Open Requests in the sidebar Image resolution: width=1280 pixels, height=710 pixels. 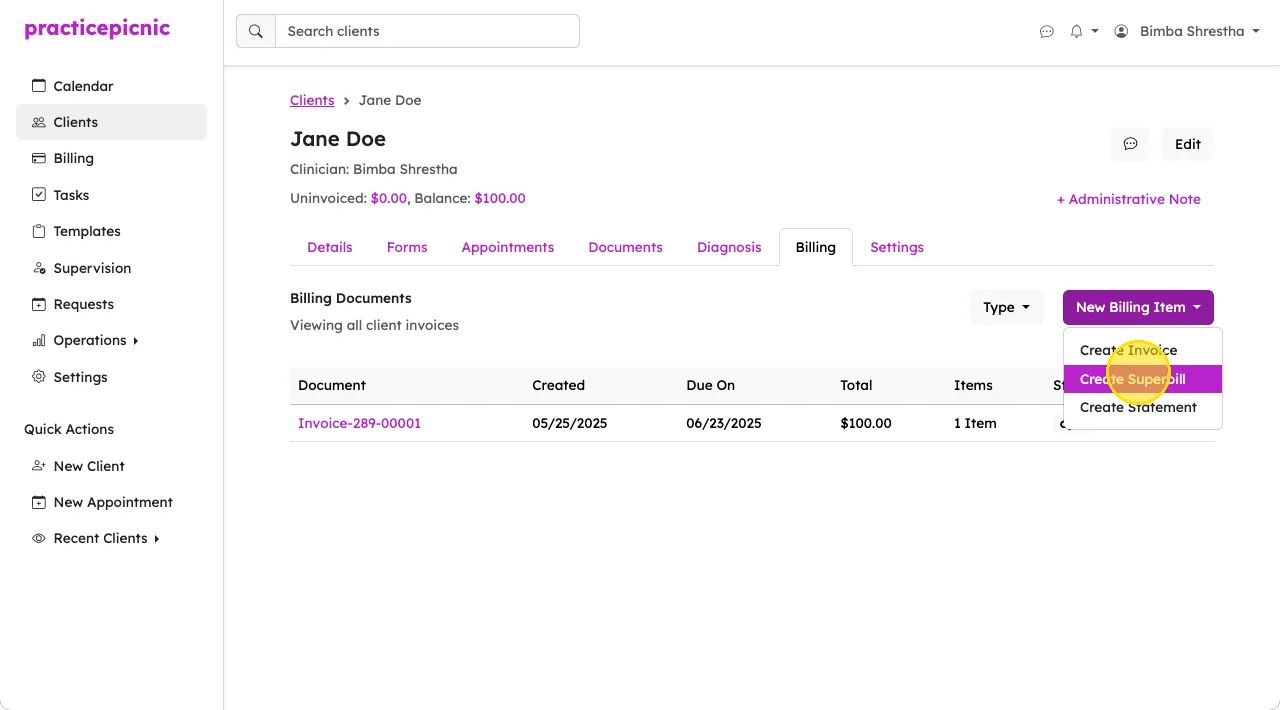112,304
